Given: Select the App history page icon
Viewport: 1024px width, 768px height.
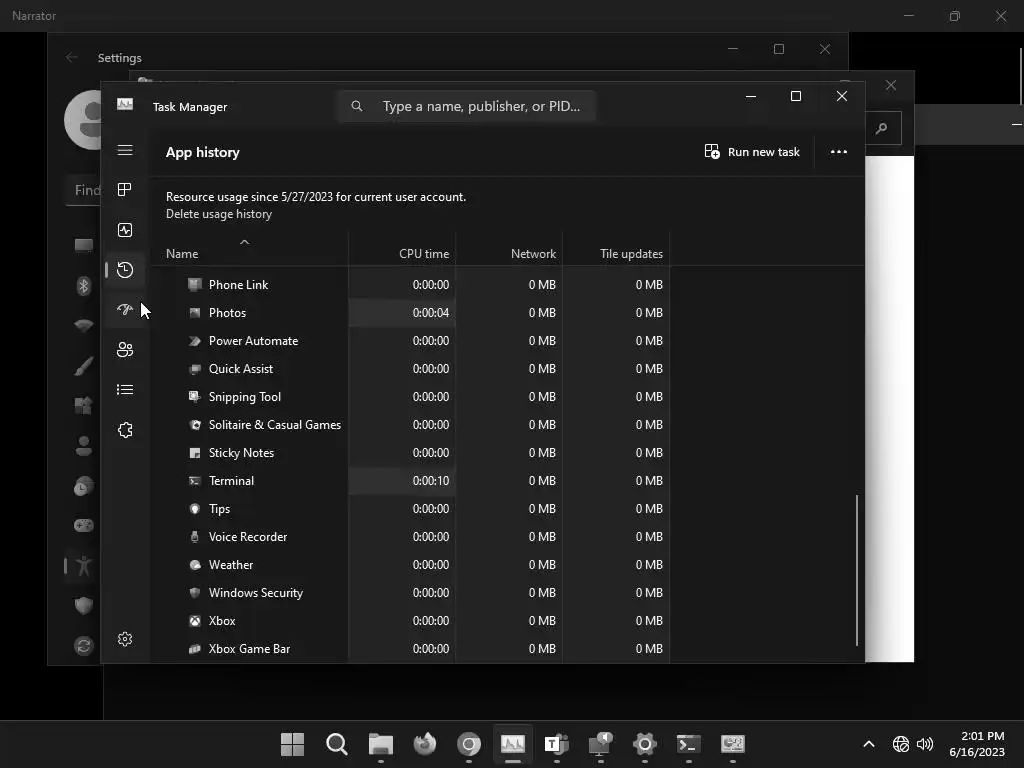Looking at the screenshot, I should [125, 270].
